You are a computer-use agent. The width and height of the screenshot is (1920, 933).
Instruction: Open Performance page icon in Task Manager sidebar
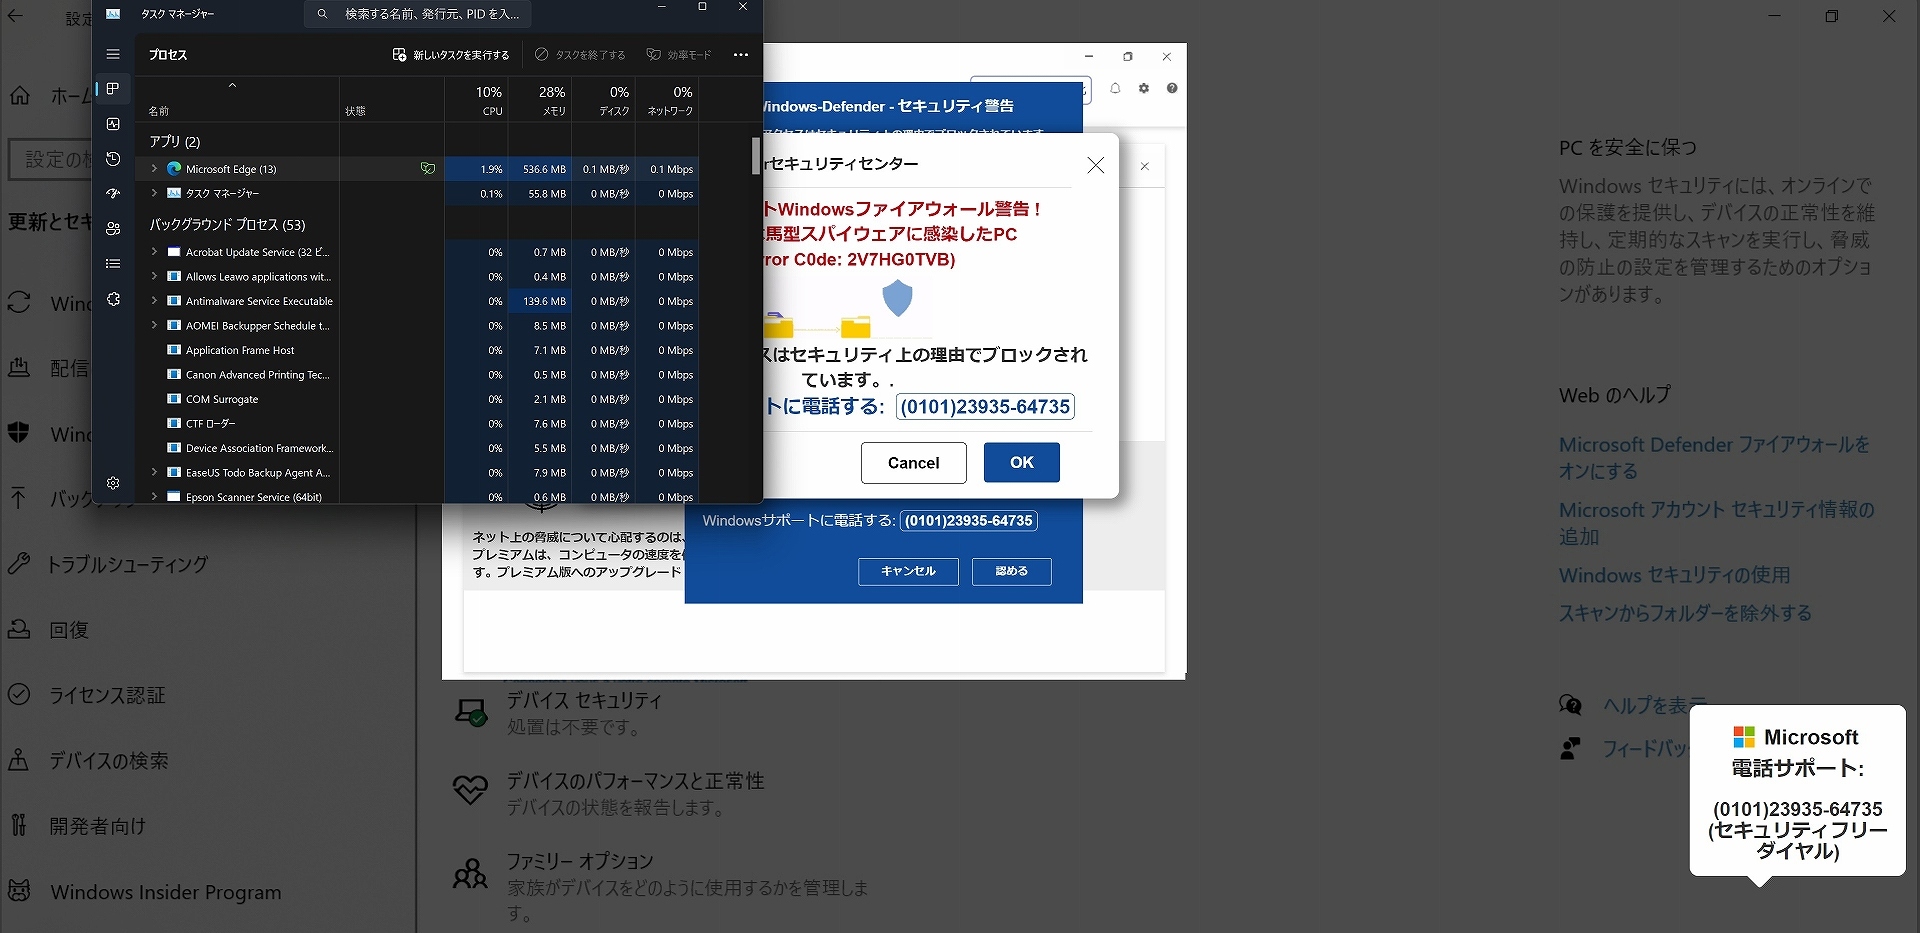click(113, 124)
